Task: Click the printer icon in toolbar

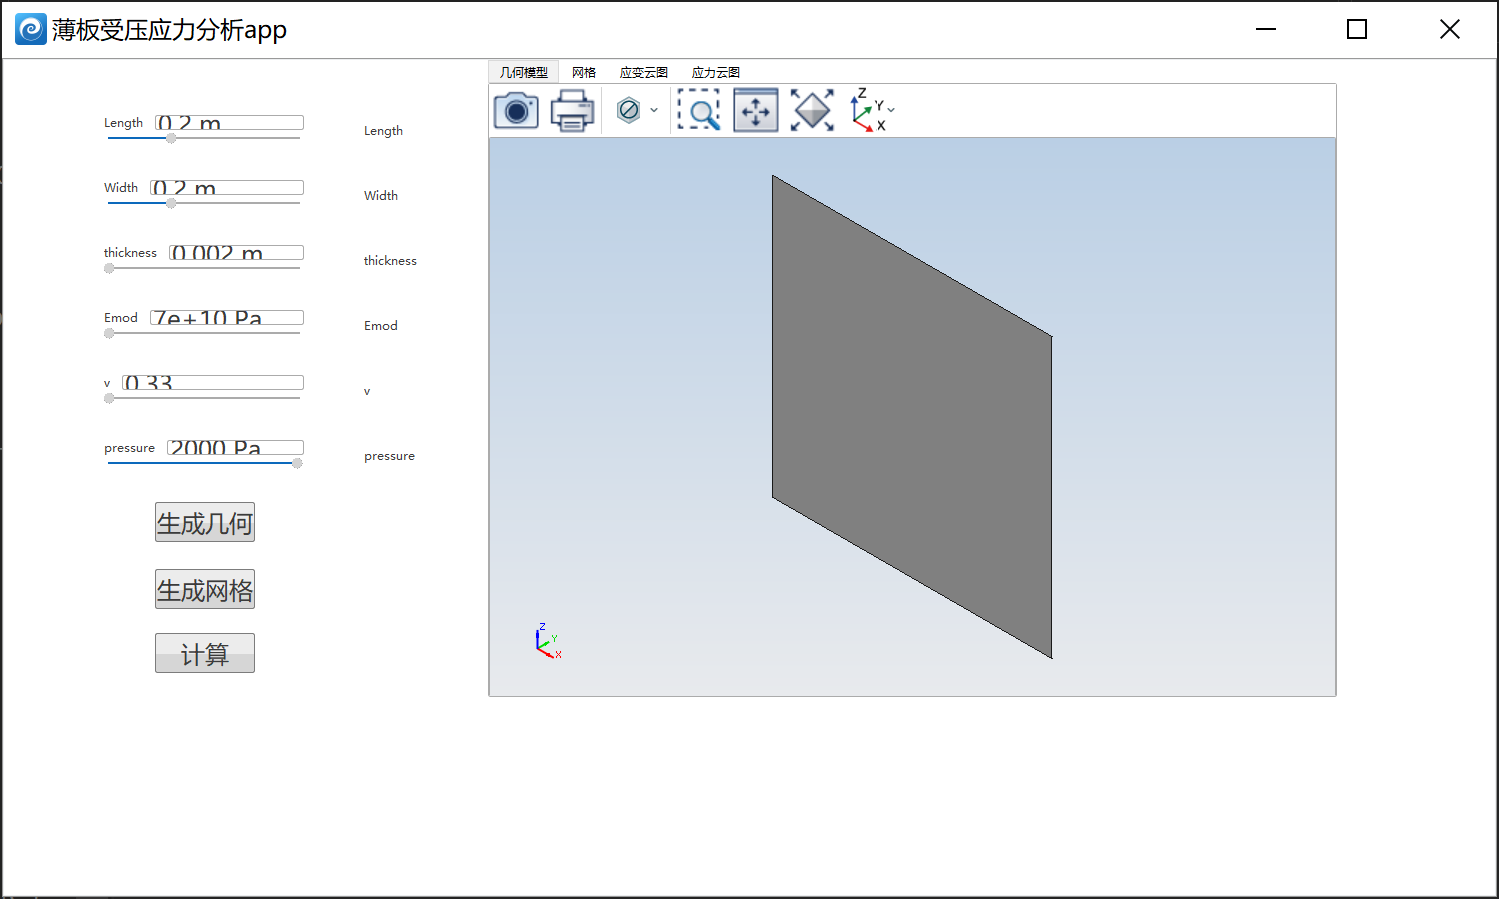Action: 573,110
